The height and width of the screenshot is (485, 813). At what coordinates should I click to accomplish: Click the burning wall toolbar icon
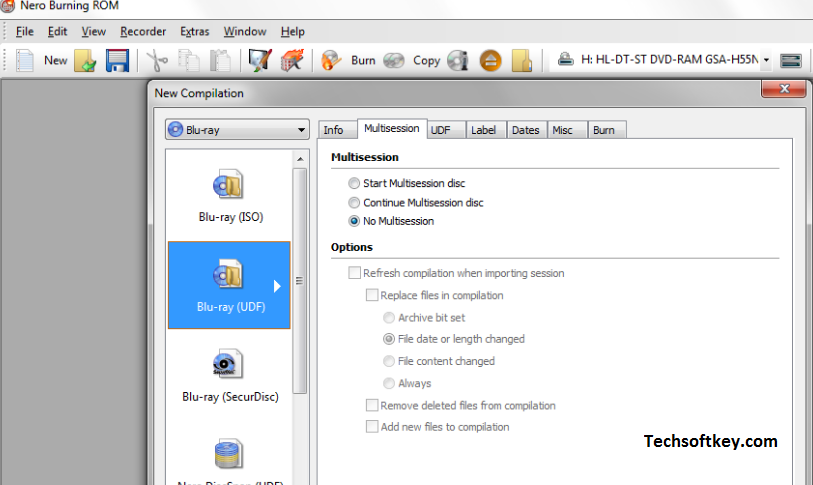(292, 61)
